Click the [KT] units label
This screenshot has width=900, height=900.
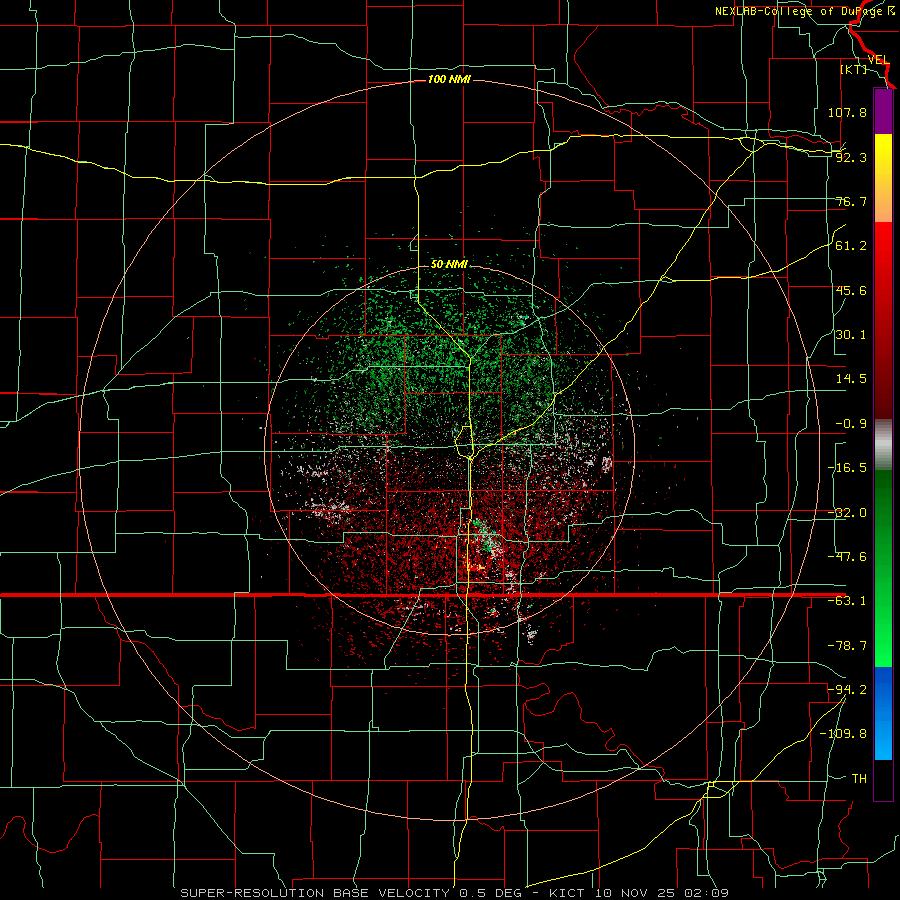[854, 69]
